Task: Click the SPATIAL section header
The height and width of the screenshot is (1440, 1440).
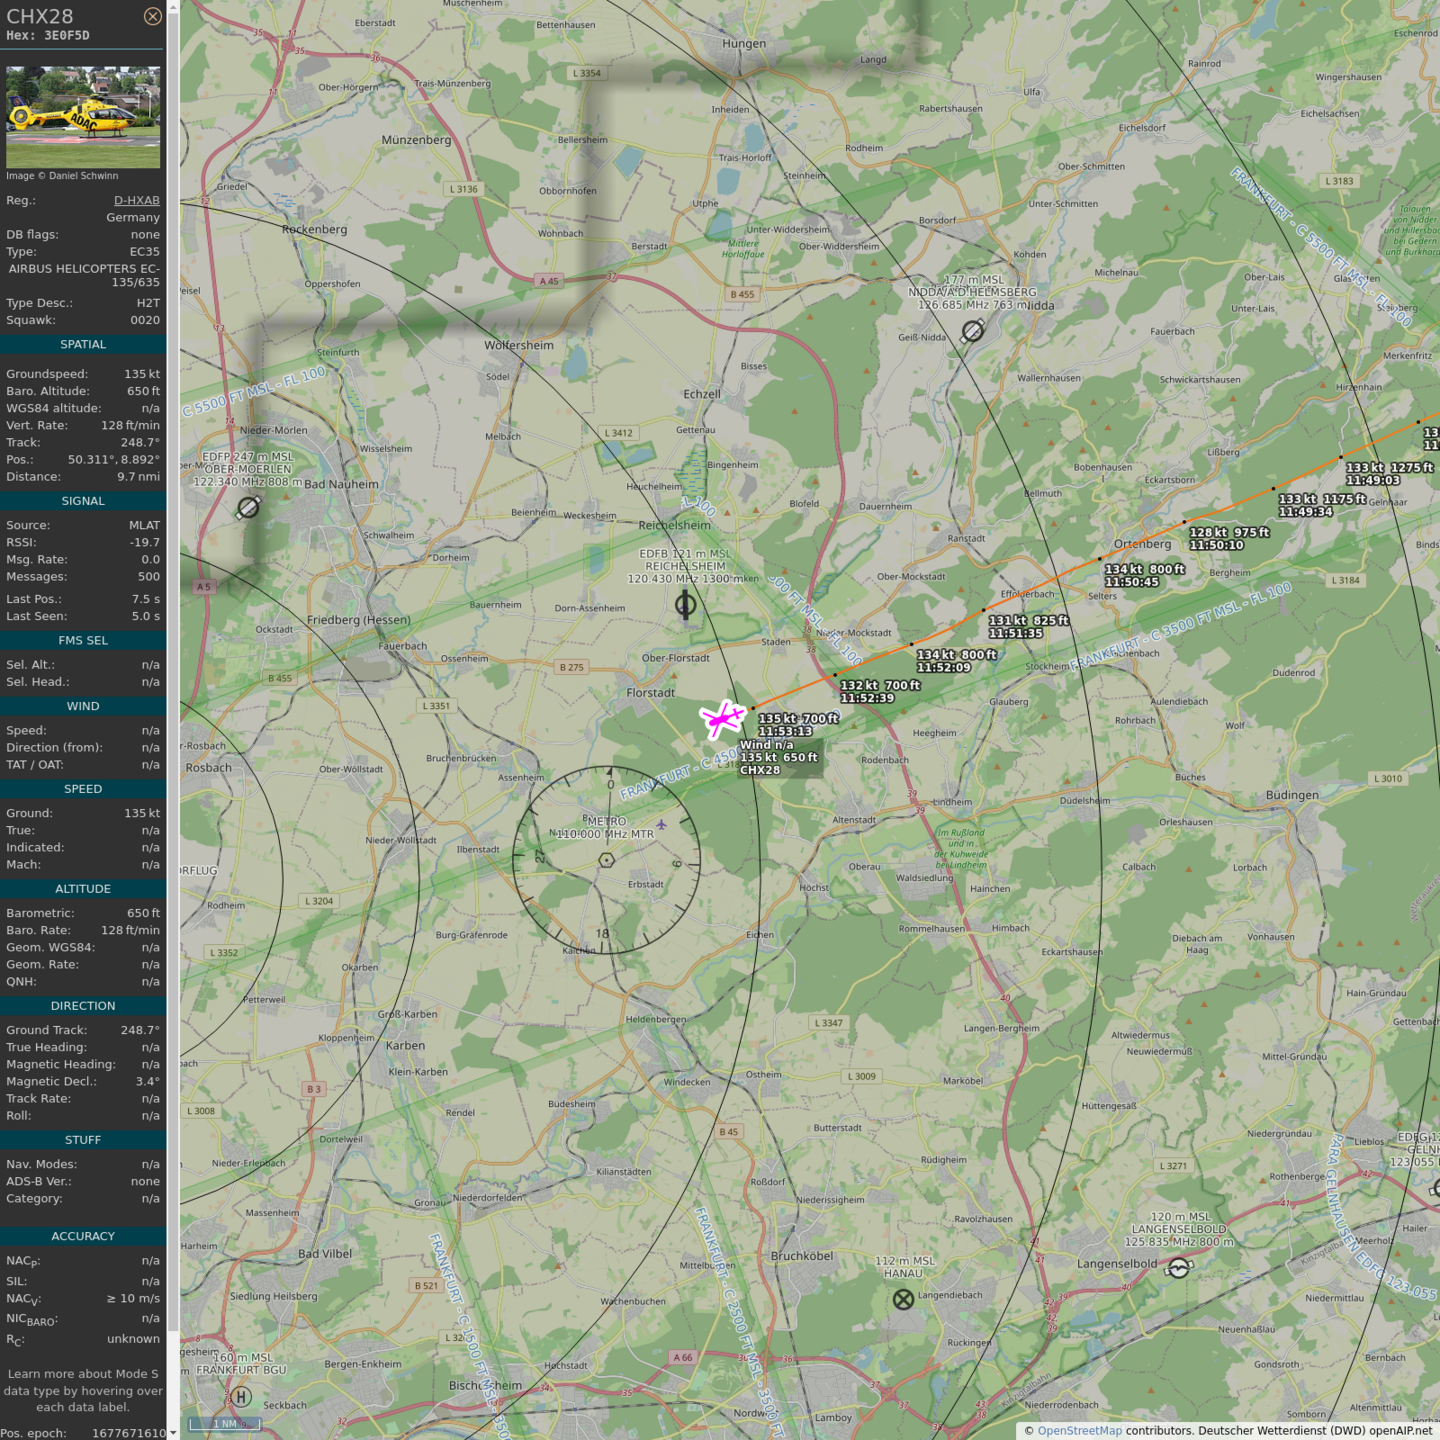Action: [83, 344]
